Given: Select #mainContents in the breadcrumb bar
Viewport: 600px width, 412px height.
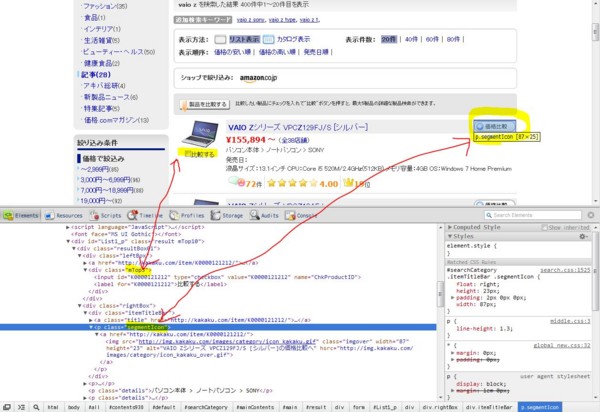Looking at the screenshot, I should 255,407.
